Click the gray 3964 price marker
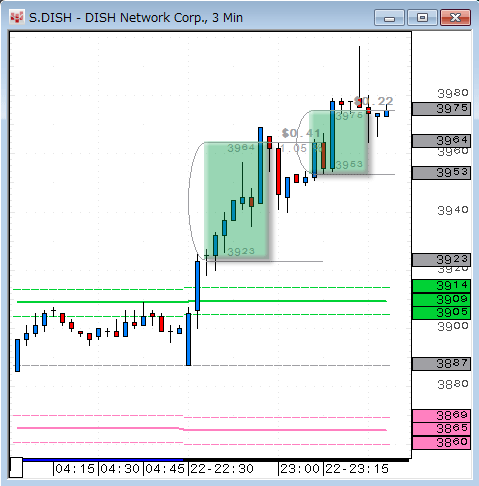 [441, 141]
